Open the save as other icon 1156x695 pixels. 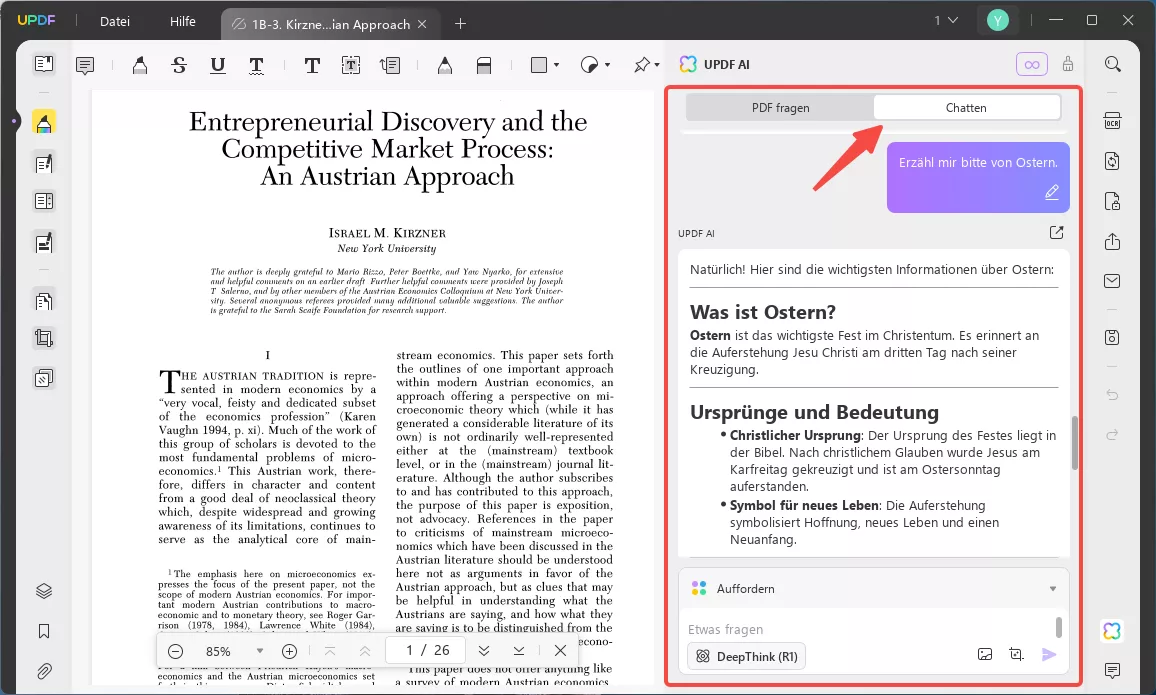(1113, 338)
